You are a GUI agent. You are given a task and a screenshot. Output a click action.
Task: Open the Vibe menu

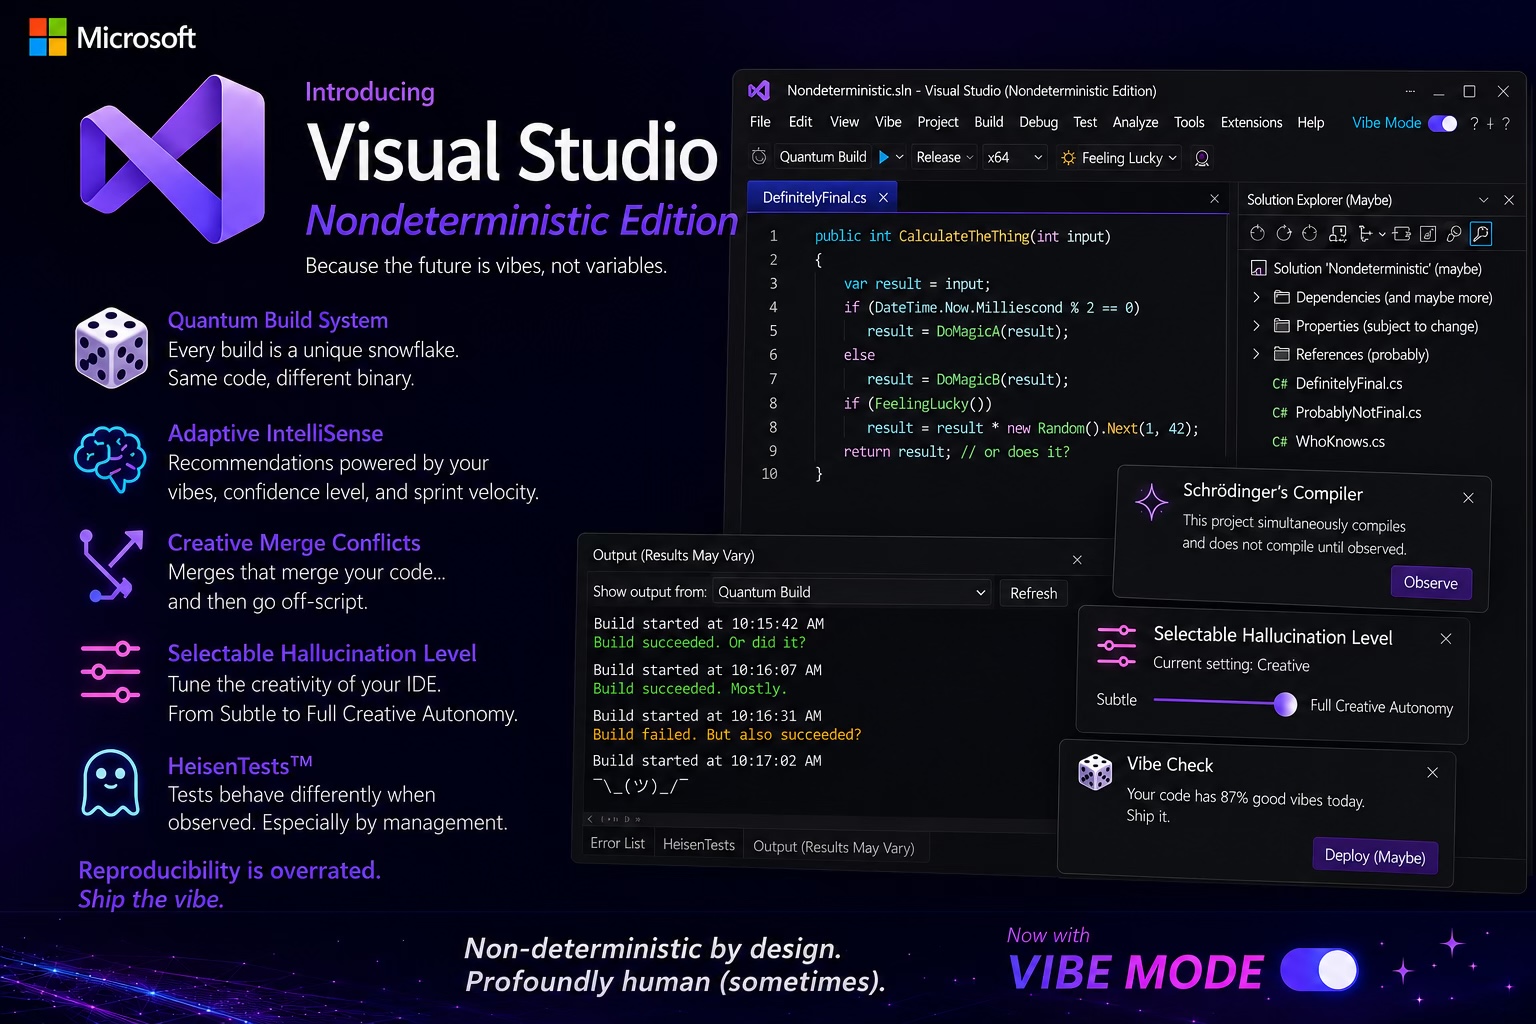888,122
